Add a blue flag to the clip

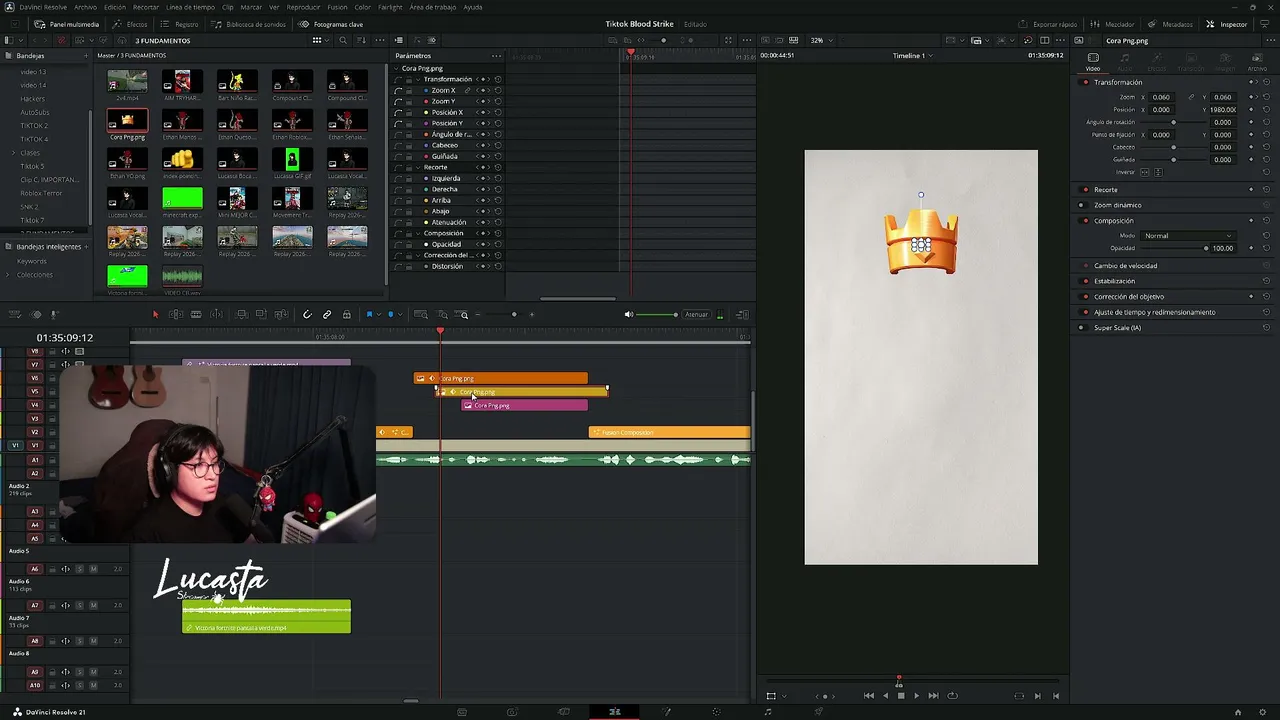pyautogui.click(x=369, y=315)
